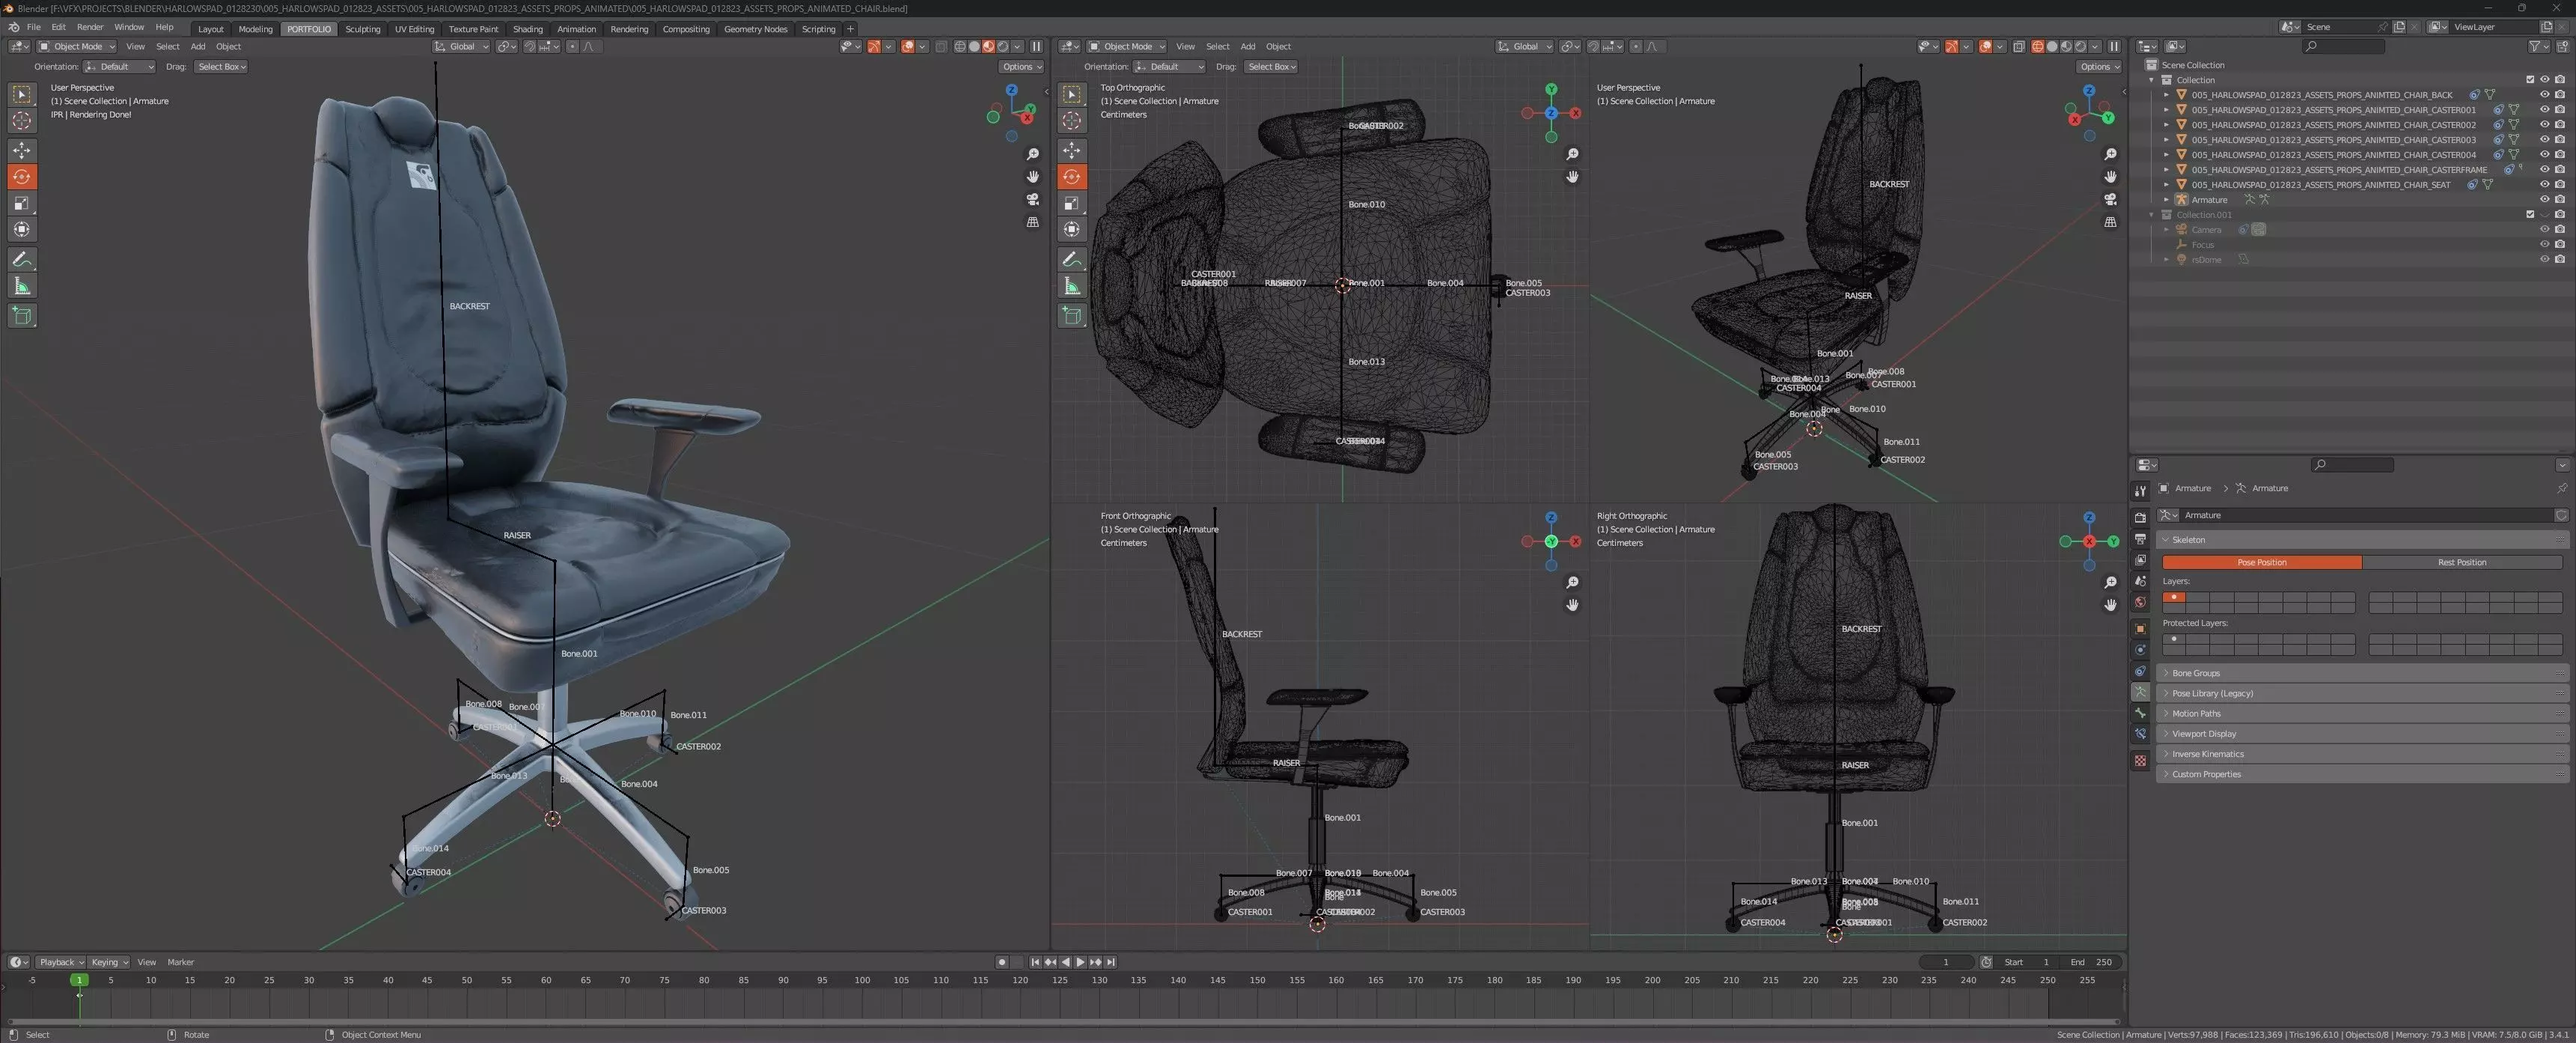The height and width of the screenshot is (1043, 2576).
Task: Click the zoom magnifier icon in left viewport
Action: pyautogui.click(x=1033, y=154)
